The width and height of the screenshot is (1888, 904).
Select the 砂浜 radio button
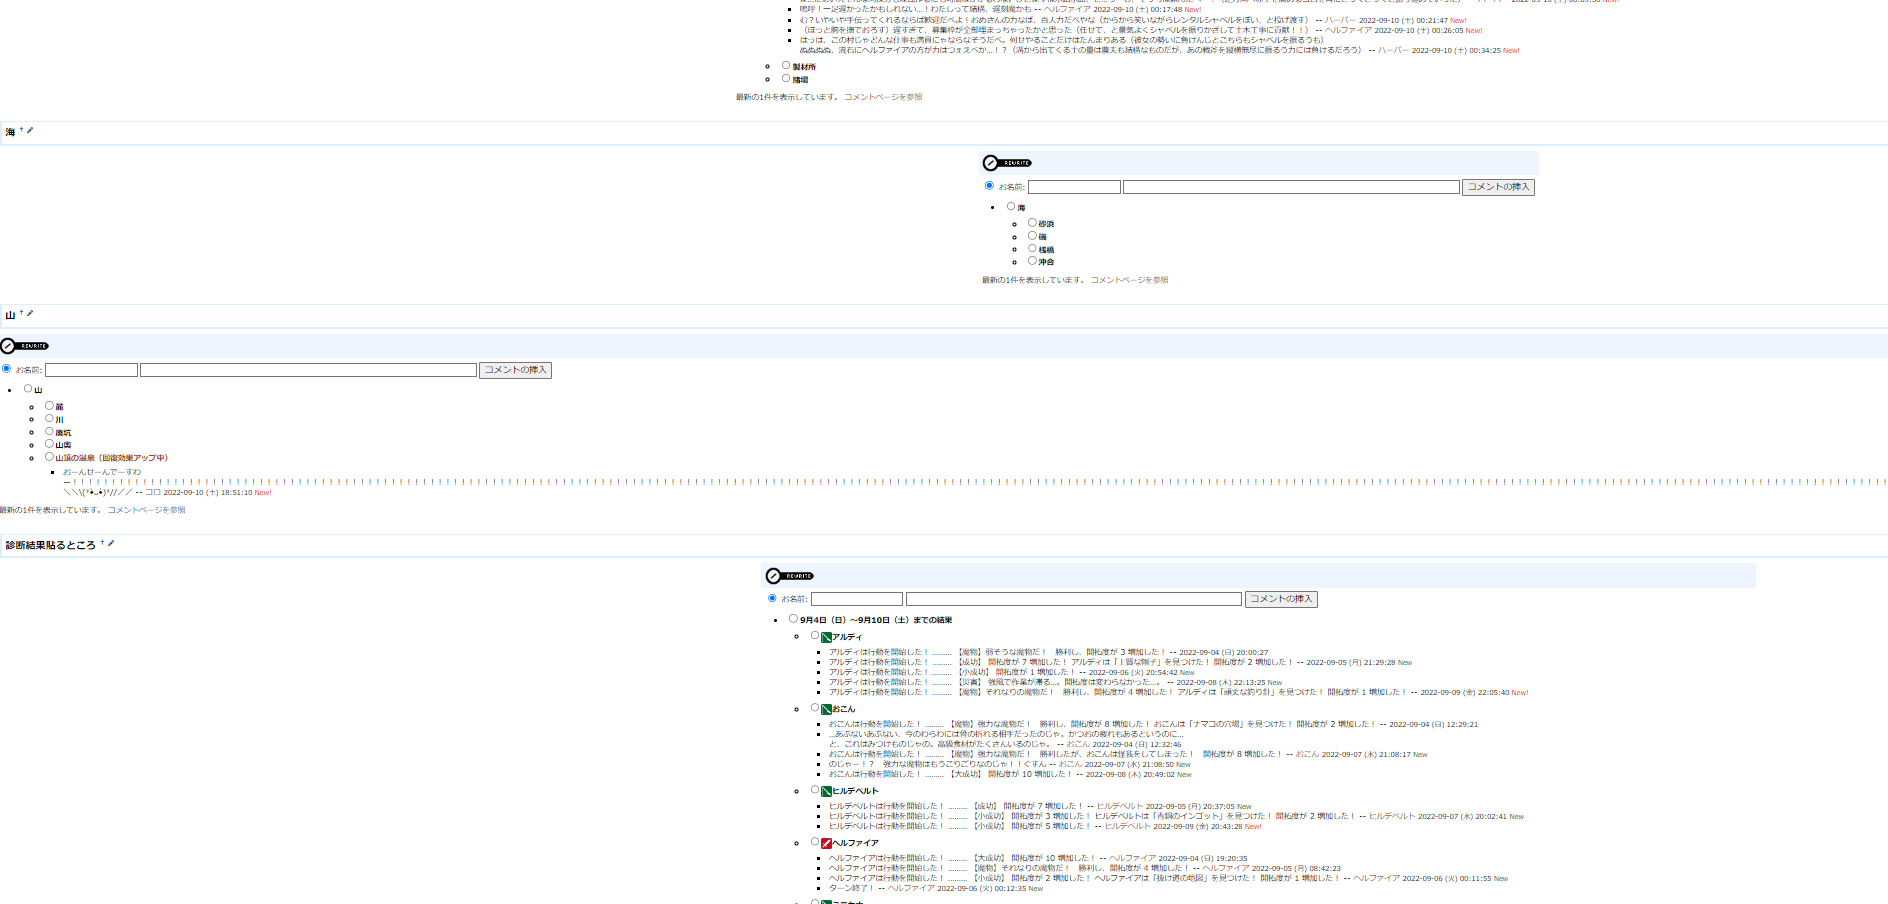[1032, 223]
